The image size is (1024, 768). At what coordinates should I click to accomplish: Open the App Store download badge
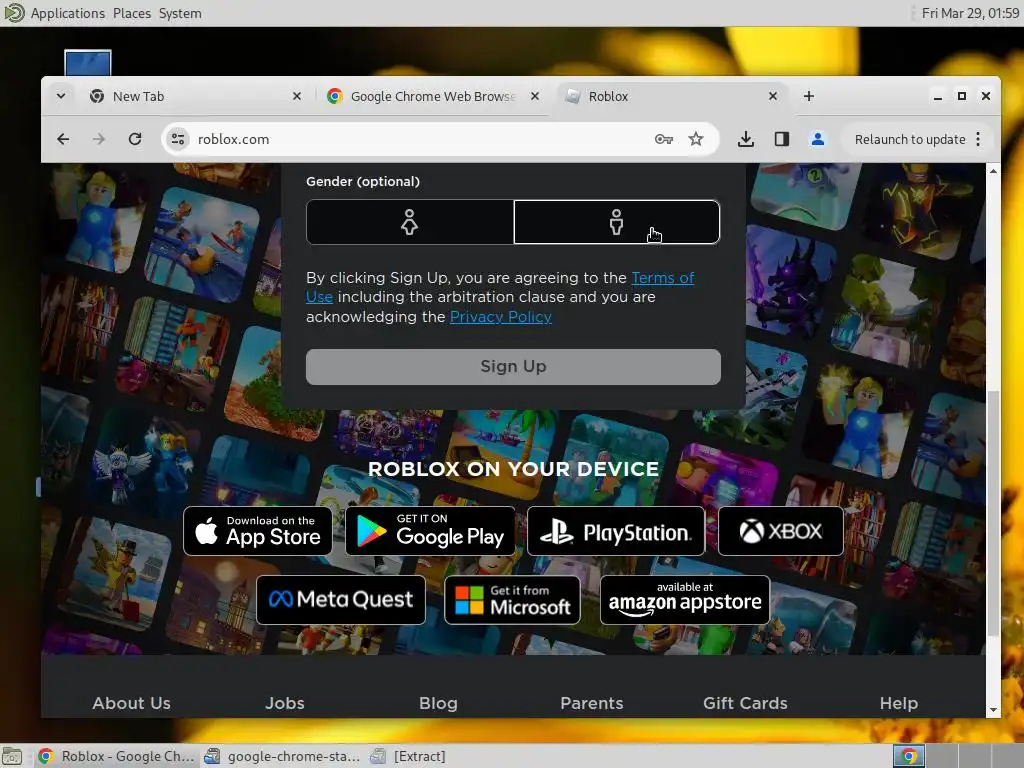click(x=258, y=531)
